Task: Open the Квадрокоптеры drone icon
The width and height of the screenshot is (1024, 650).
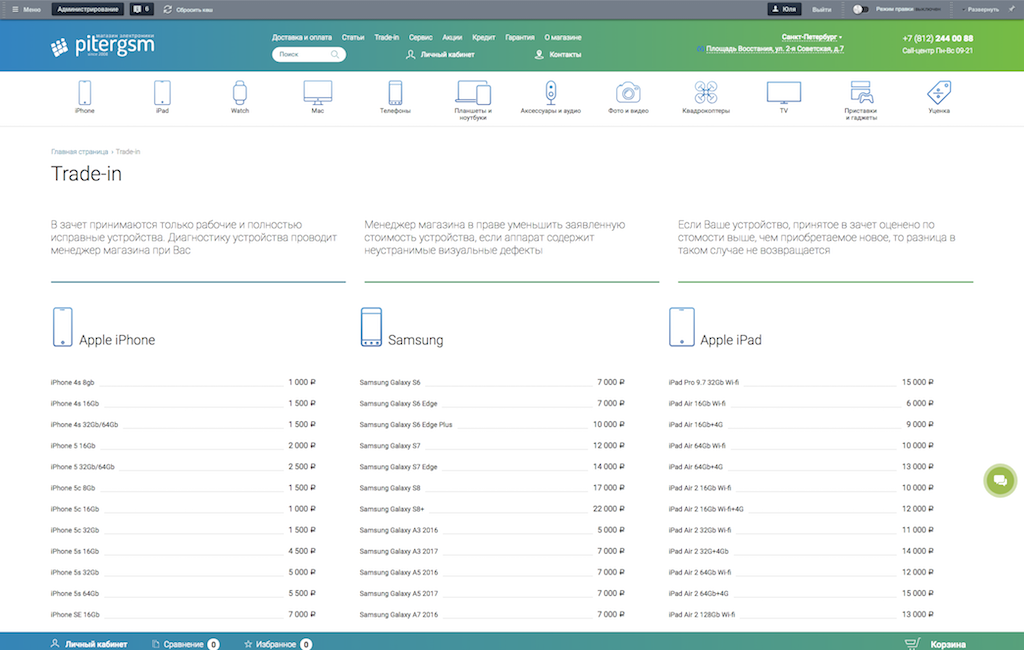Action: tap(706, 93)
